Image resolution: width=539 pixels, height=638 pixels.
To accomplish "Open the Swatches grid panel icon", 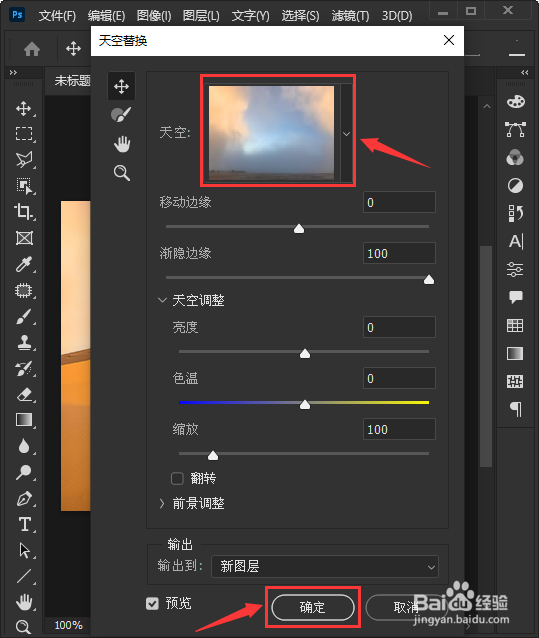I will (515, 326).
